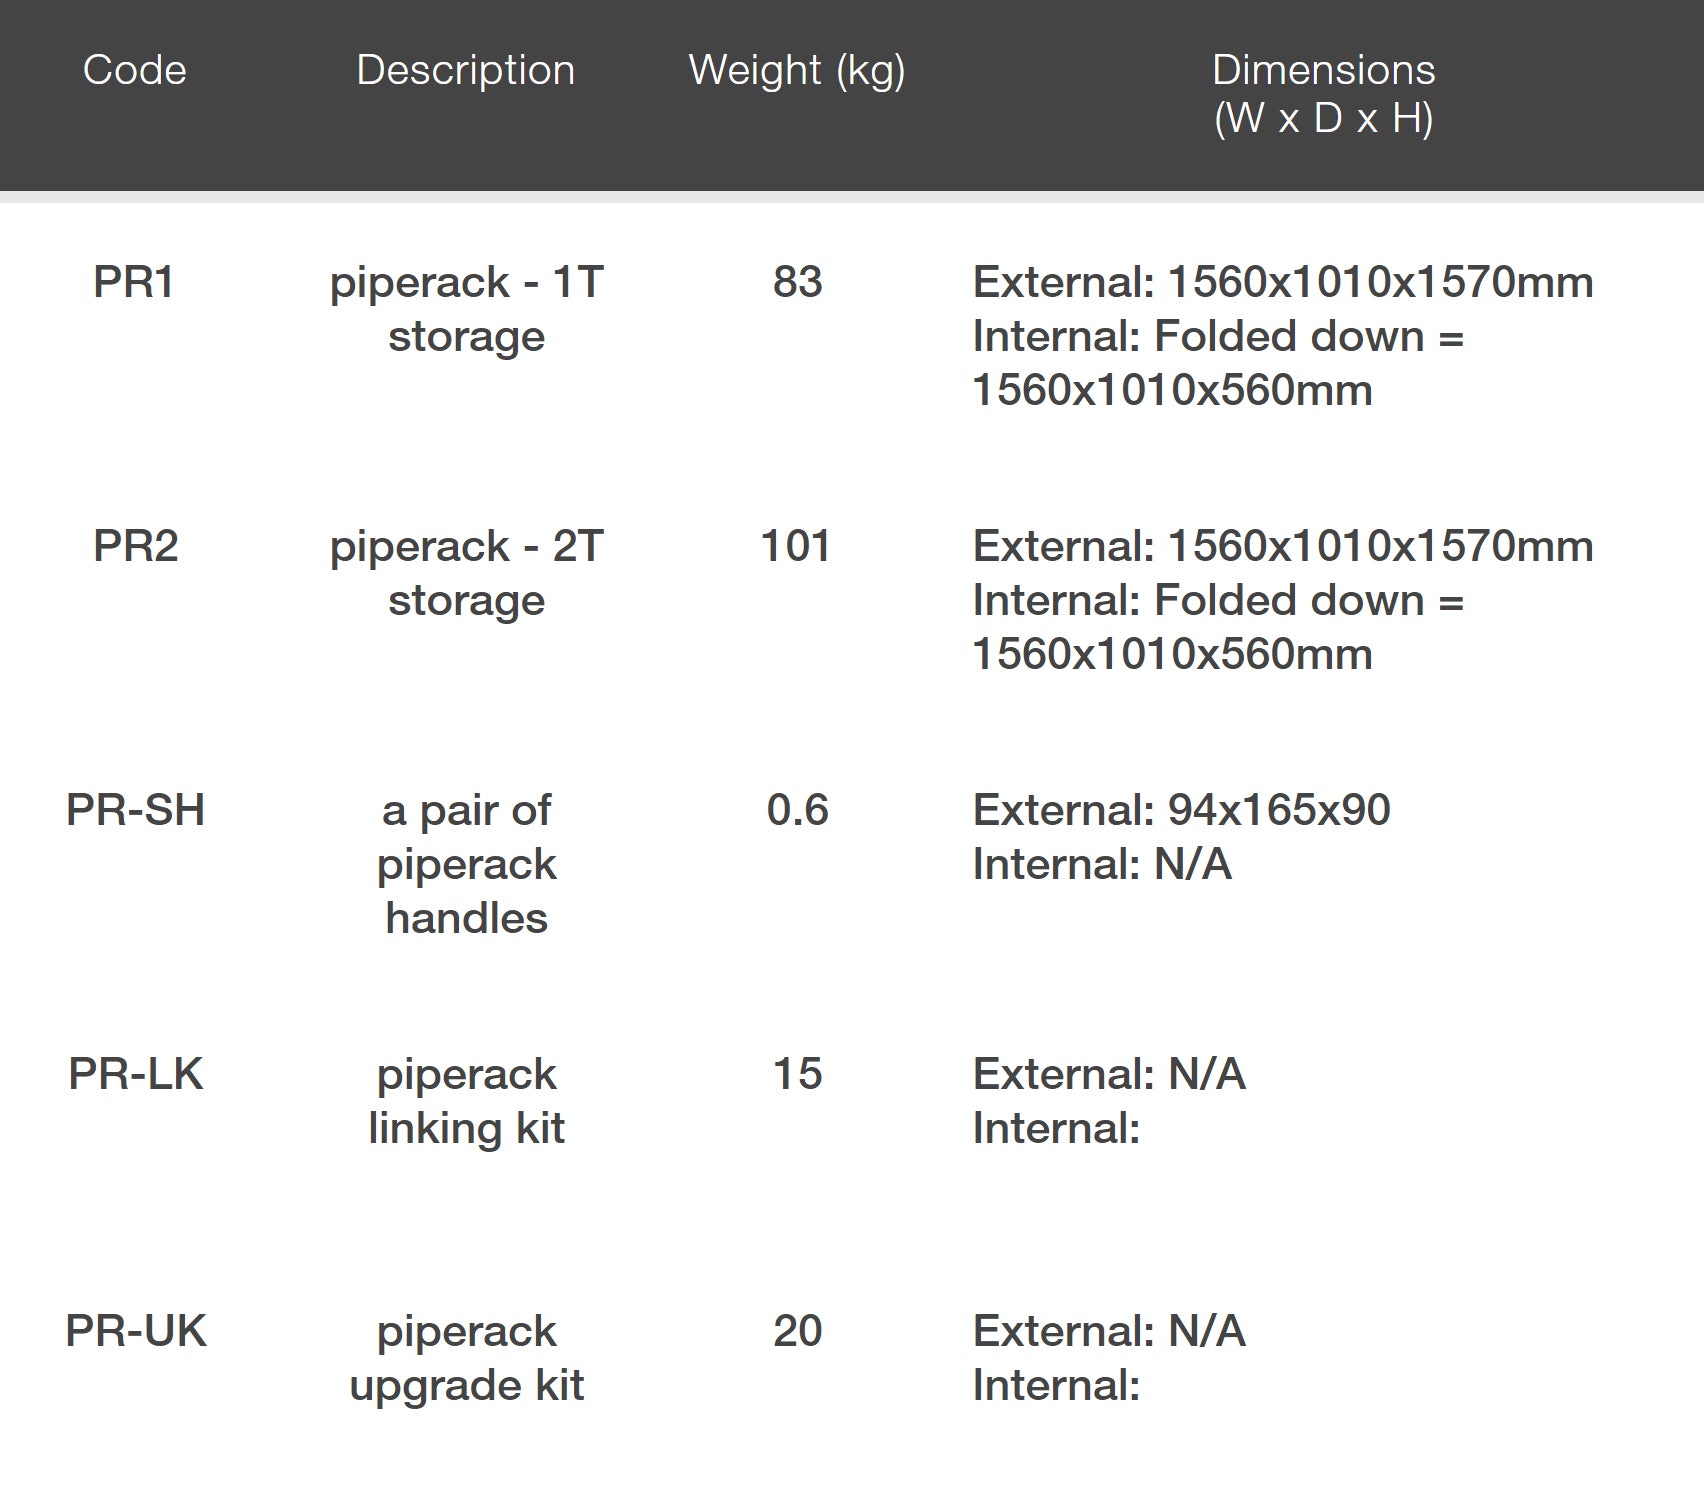Click the External: 94x165x90 dimensions text
Image resolution: width=1704 pixels, height=1494 pixels.
click(1181, 810)
